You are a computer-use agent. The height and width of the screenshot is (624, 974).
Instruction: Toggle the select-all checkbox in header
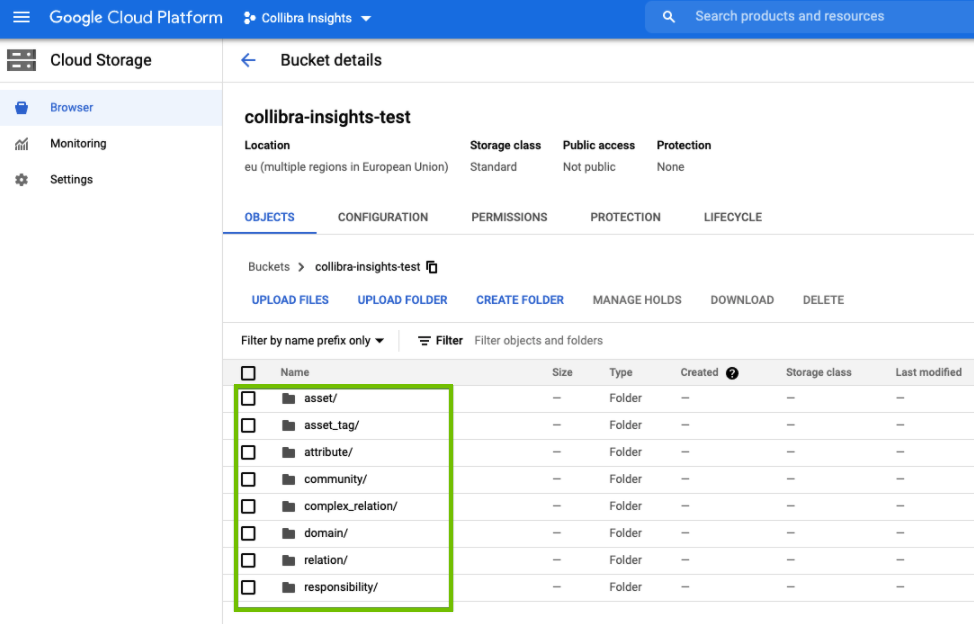(x=248, y=373)
